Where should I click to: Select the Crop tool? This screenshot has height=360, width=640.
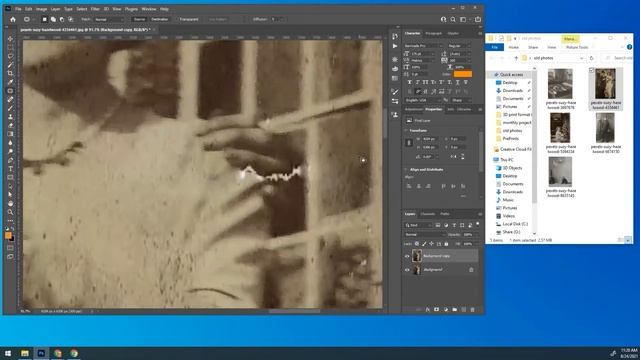(10, 73)
